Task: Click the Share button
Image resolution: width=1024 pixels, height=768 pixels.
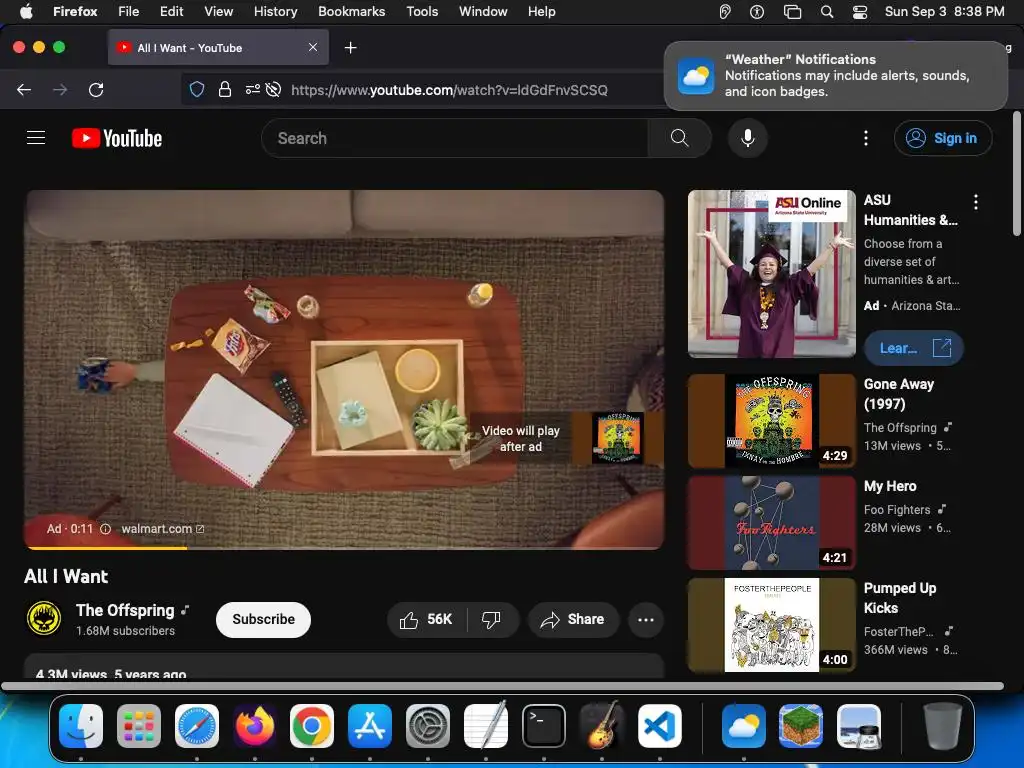Action: (x=573, y=619)
